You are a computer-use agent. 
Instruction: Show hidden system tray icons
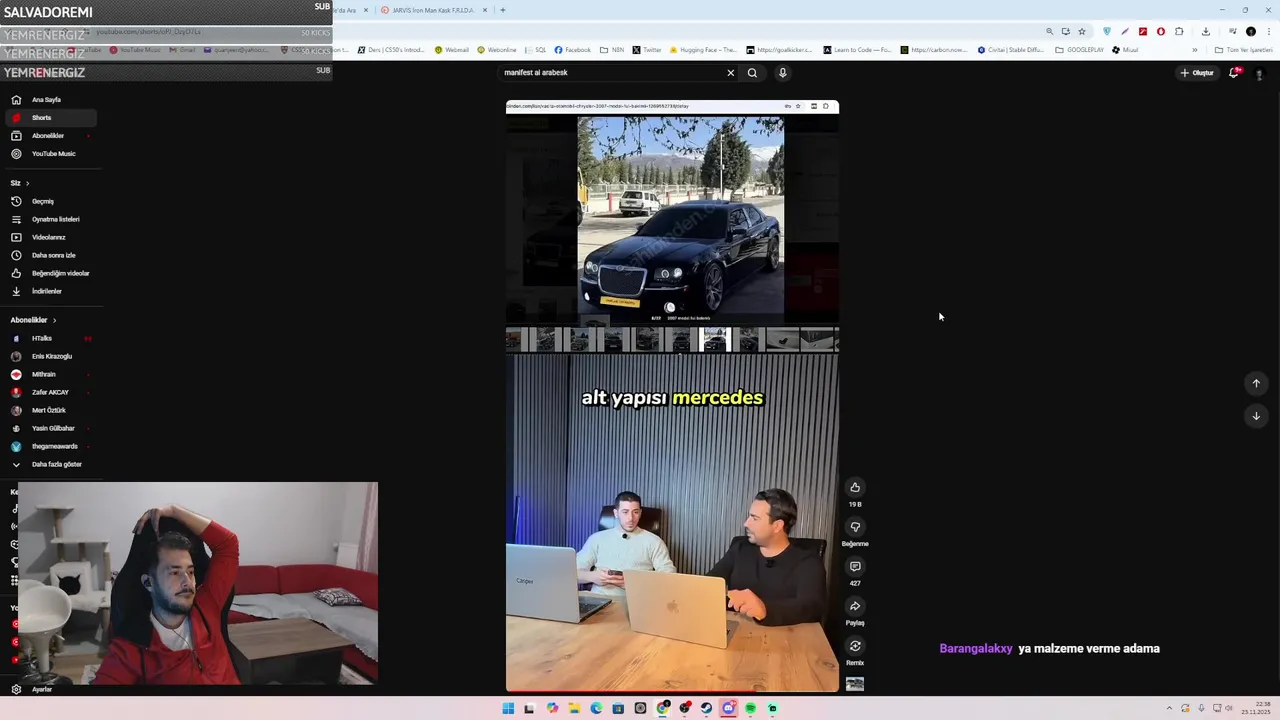[1168, 708]
